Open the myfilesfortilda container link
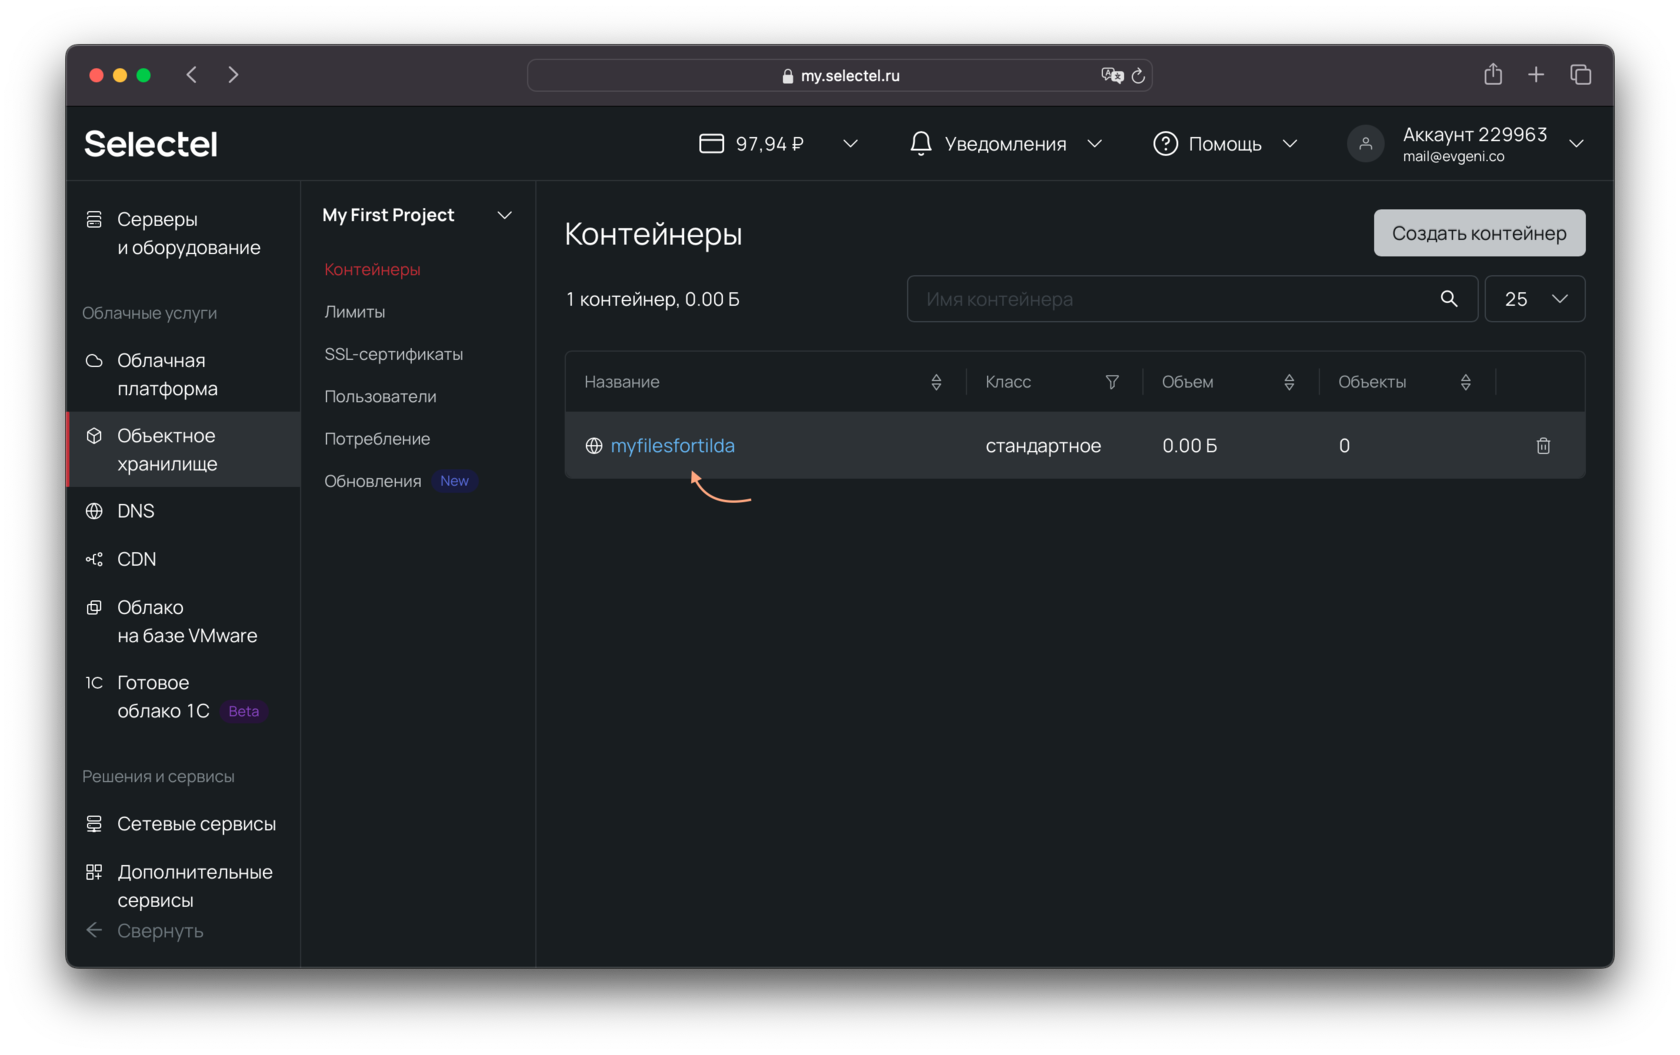This screenshot has width=1680, height=1055. click(673, 446)
